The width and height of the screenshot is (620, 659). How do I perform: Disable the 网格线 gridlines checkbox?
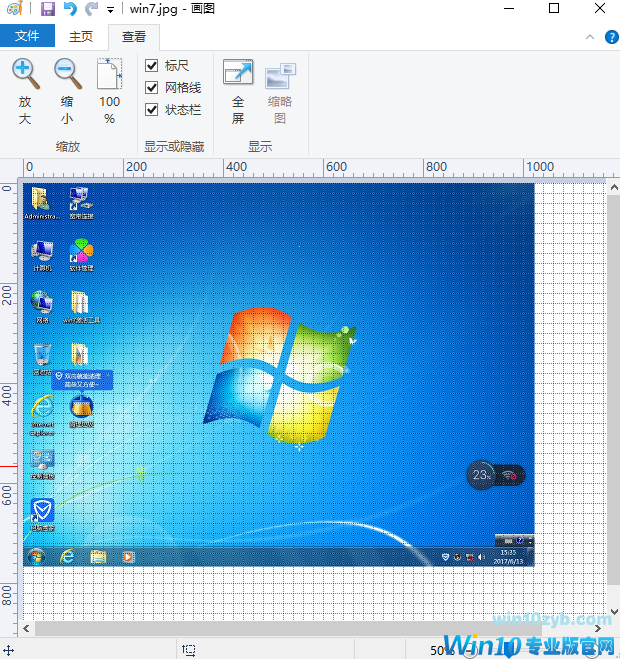pyautogui.click(x=152, y=88)
